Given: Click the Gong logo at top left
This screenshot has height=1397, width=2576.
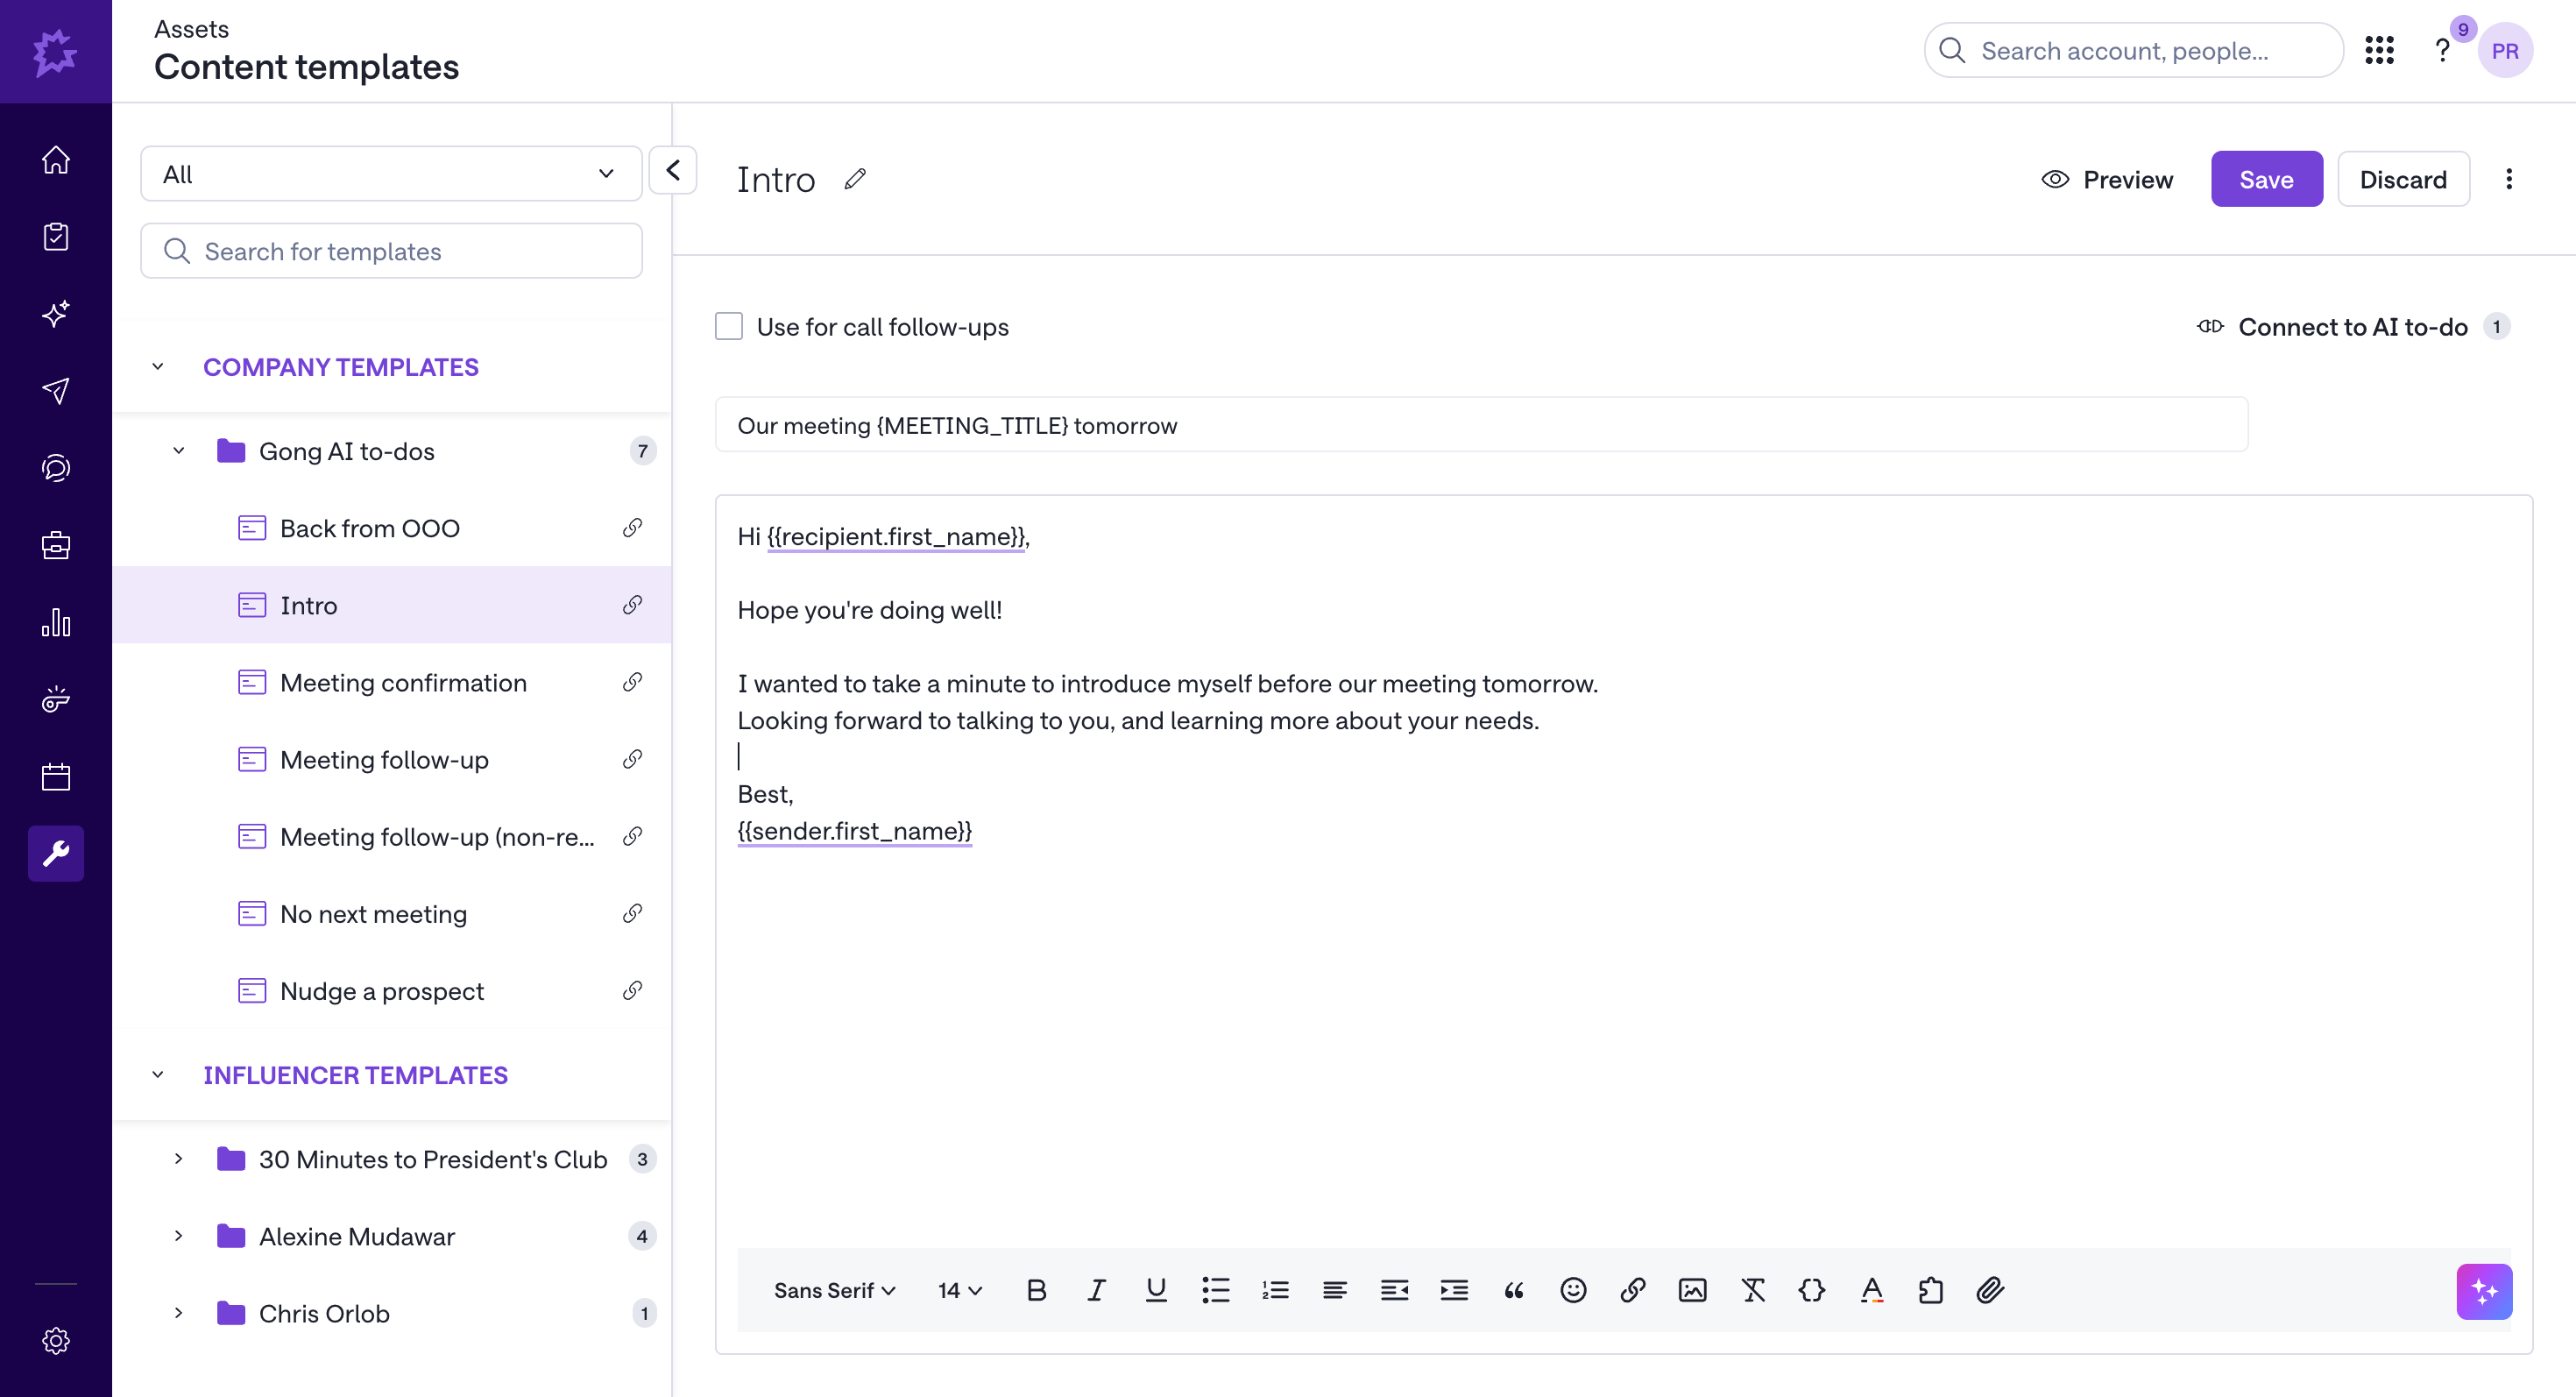Looking at the screenshot, I should tap(56, 51).
